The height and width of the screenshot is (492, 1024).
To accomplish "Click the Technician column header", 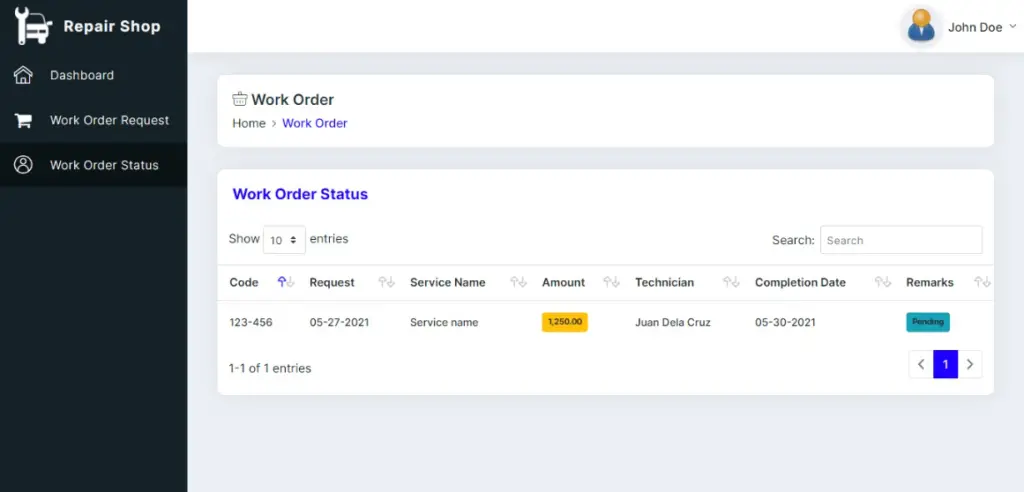I will (x=664, y=282).
